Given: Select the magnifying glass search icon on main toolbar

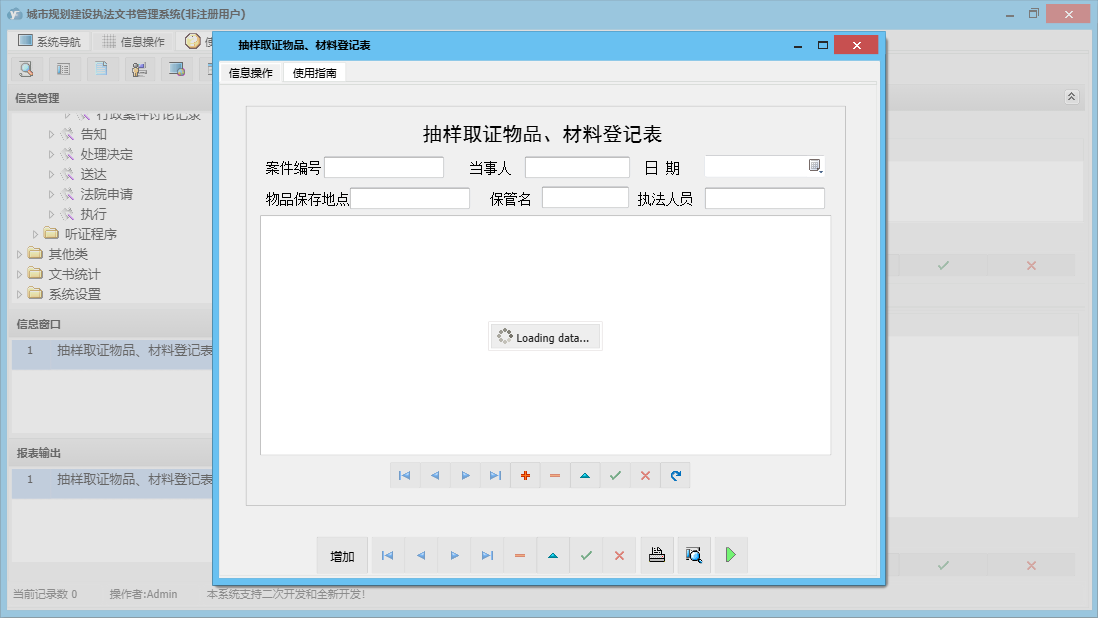Looking at the screenshot, I should coord(25,68).
